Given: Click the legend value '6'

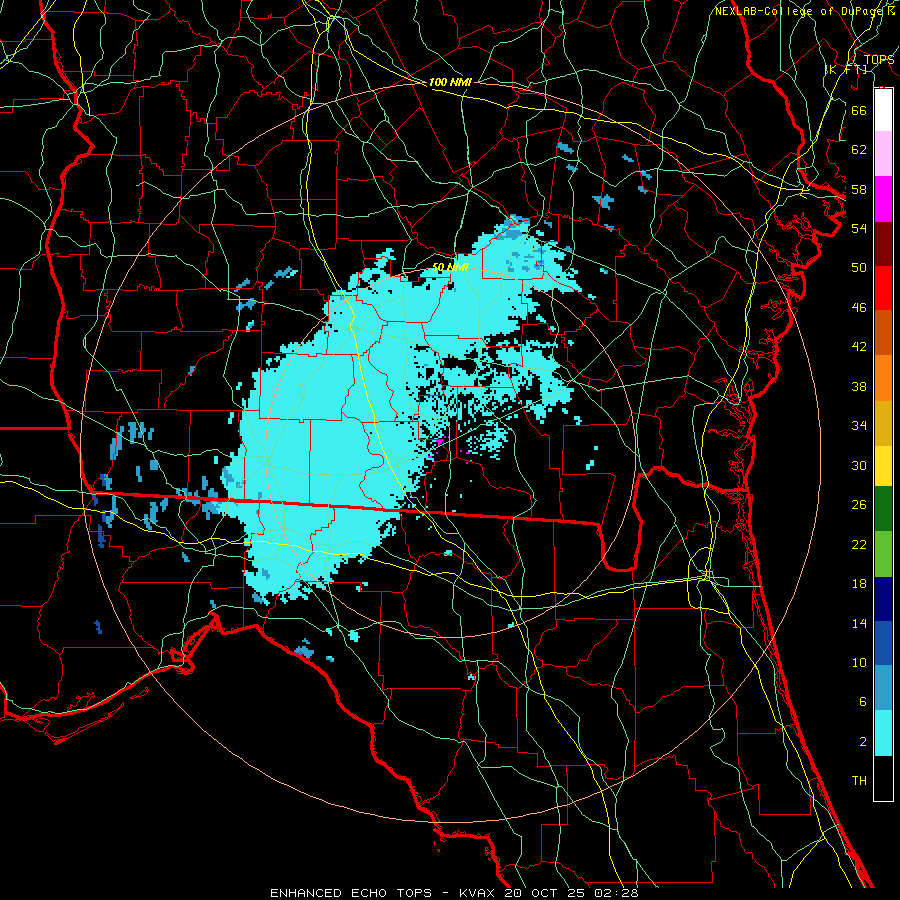Looking at the screenshot, I should (862, 701).
